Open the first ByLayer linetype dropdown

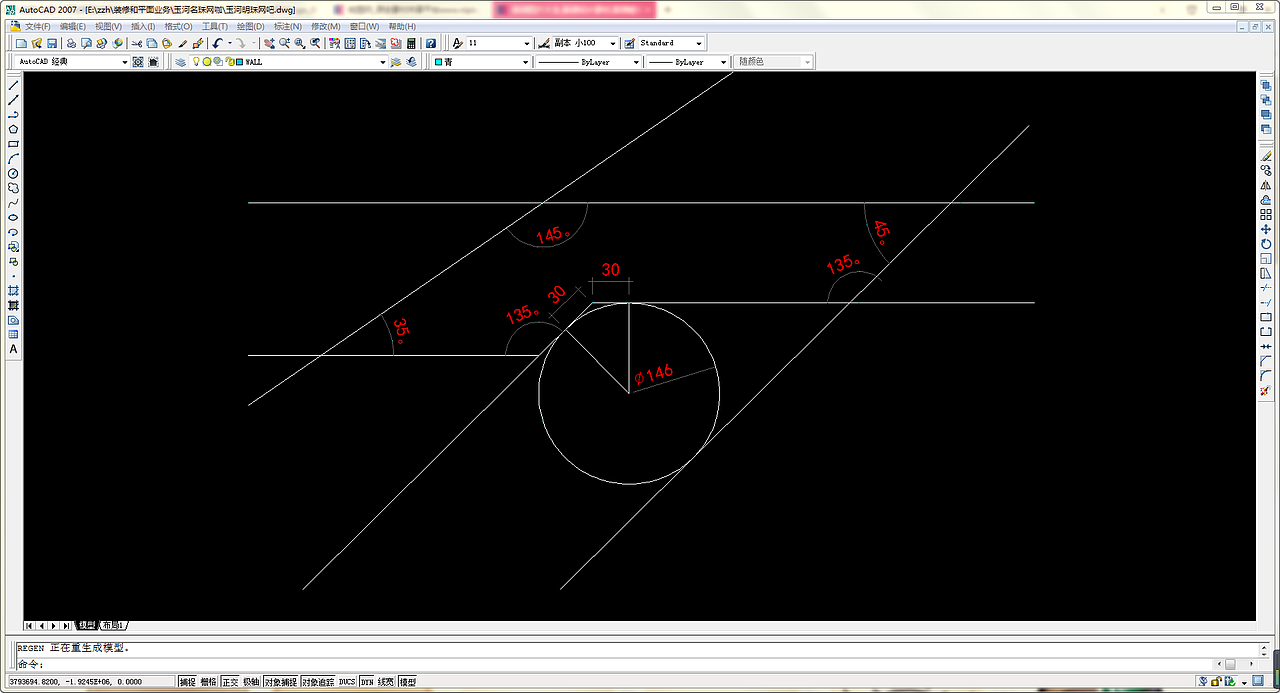pyautogui.click(x=635, y=62)
